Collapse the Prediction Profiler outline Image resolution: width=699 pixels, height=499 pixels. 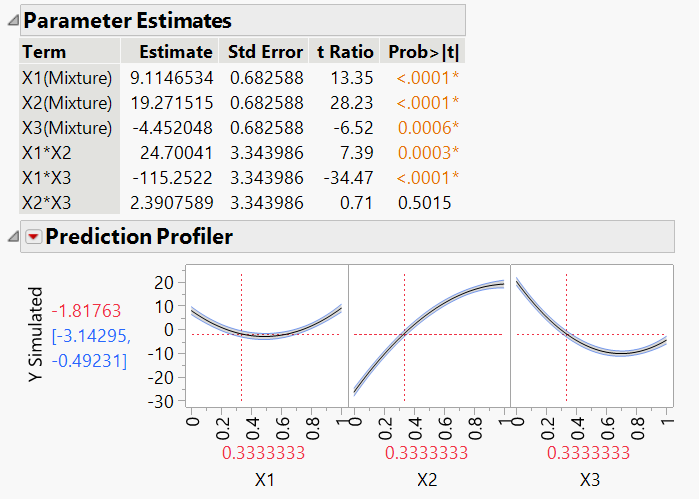click(x=11, y=237)
